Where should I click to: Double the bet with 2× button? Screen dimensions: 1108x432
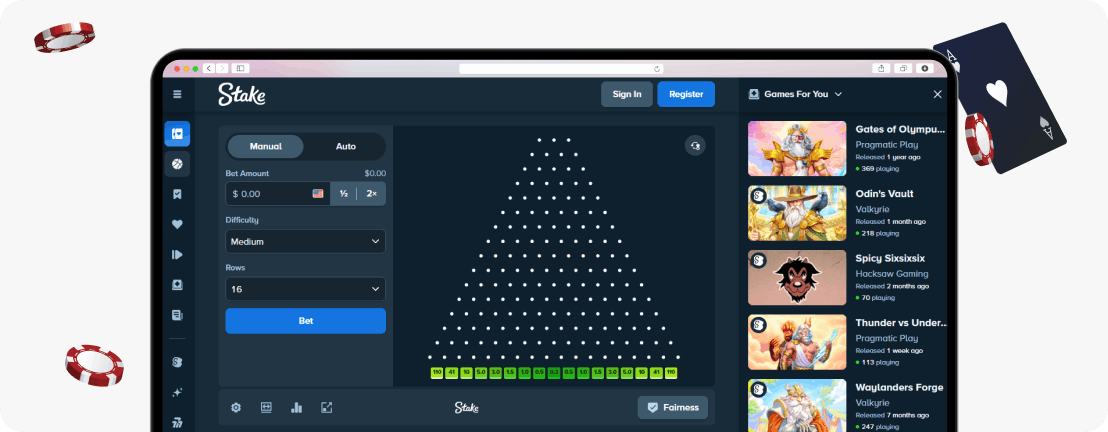[372, 194]
